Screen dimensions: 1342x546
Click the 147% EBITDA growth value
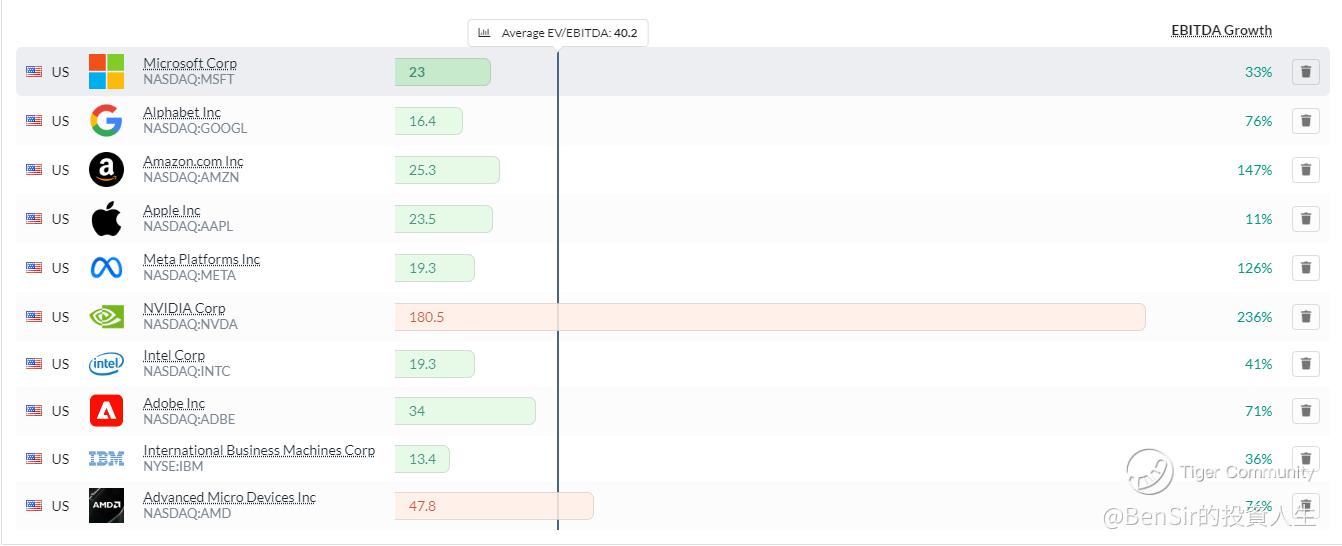tap(1255, 170)
